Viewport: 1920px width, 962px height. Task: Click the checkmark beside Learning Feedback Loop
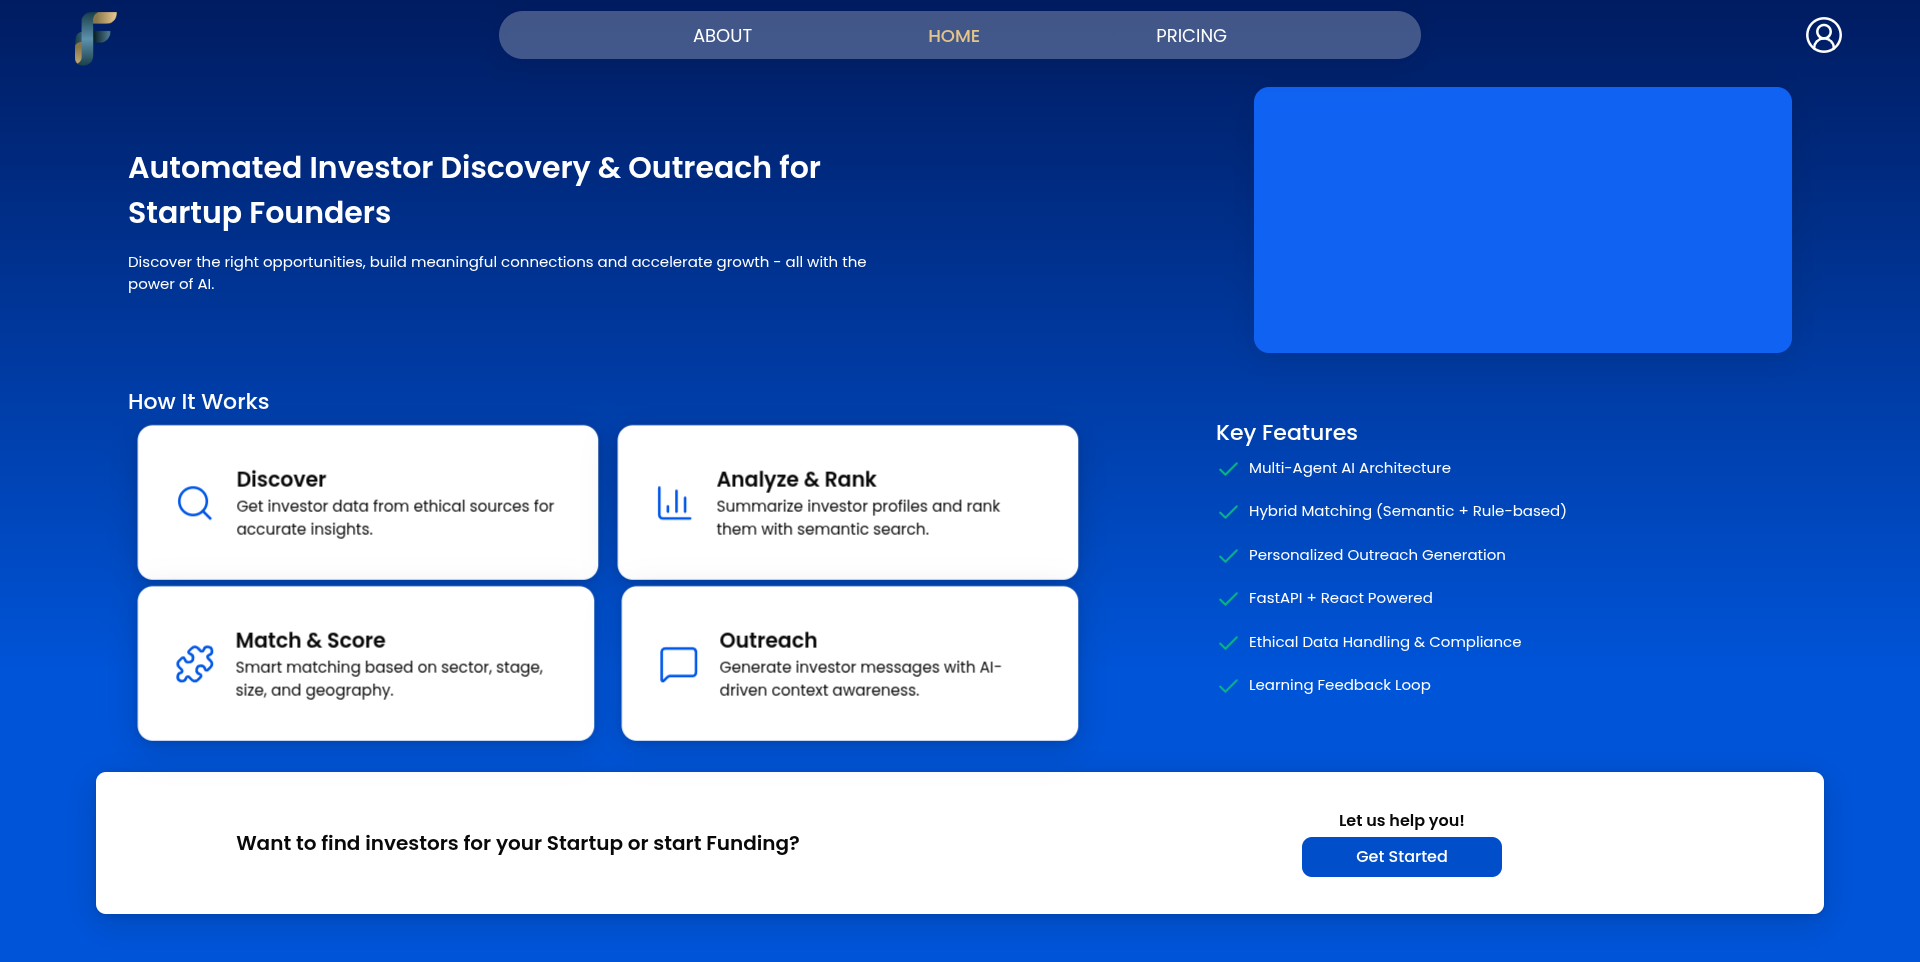pos(1227,686)
